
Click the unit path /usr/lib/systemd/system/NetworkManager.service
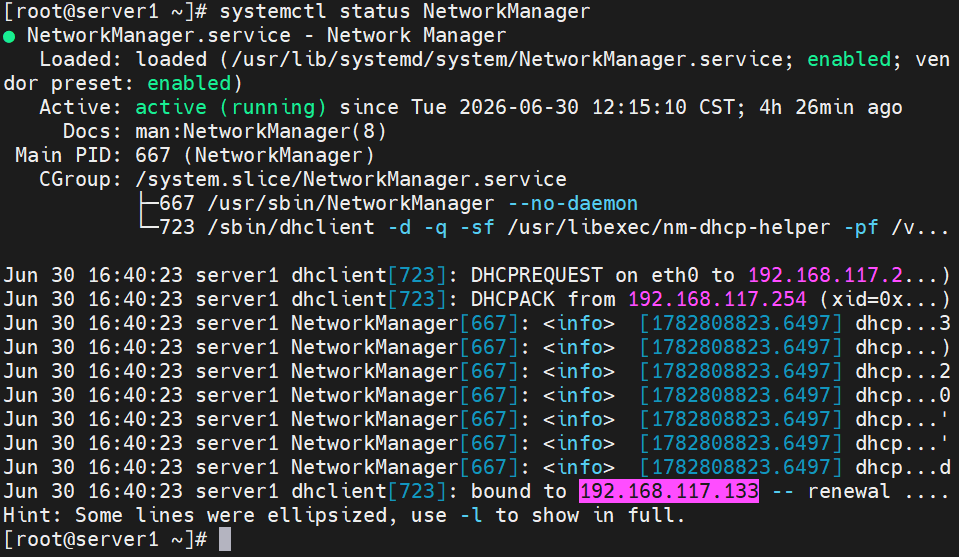click(x=507, y=59)
